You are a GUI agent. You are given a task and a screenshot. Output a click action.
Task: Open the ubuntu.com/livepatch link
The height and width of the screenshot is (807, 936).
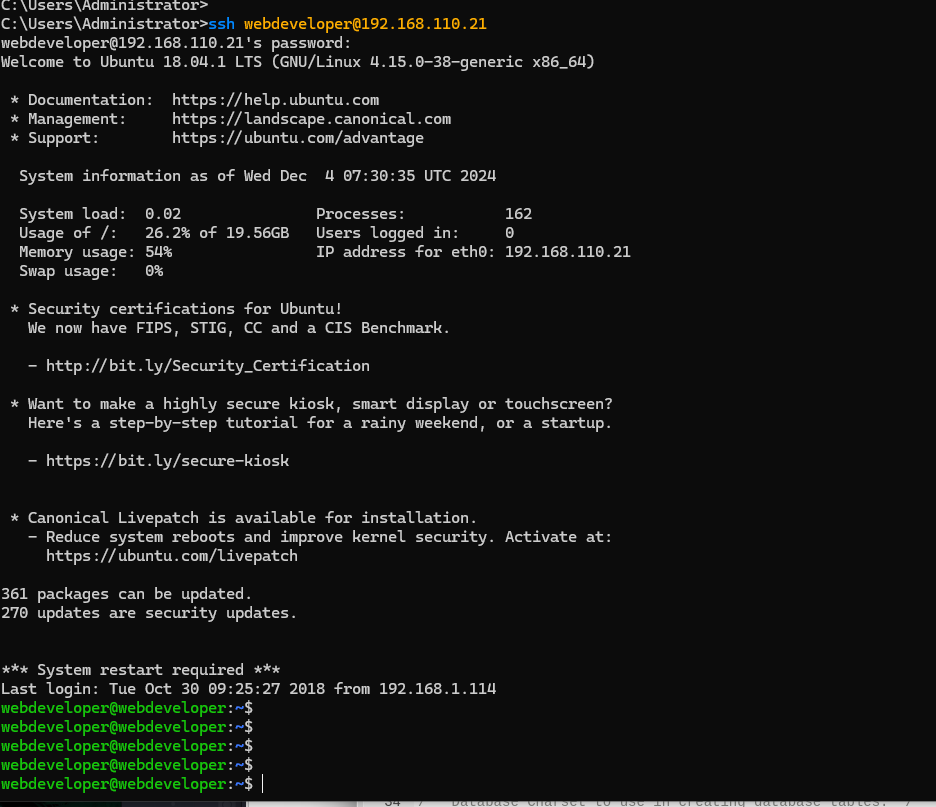coord(171,556)
